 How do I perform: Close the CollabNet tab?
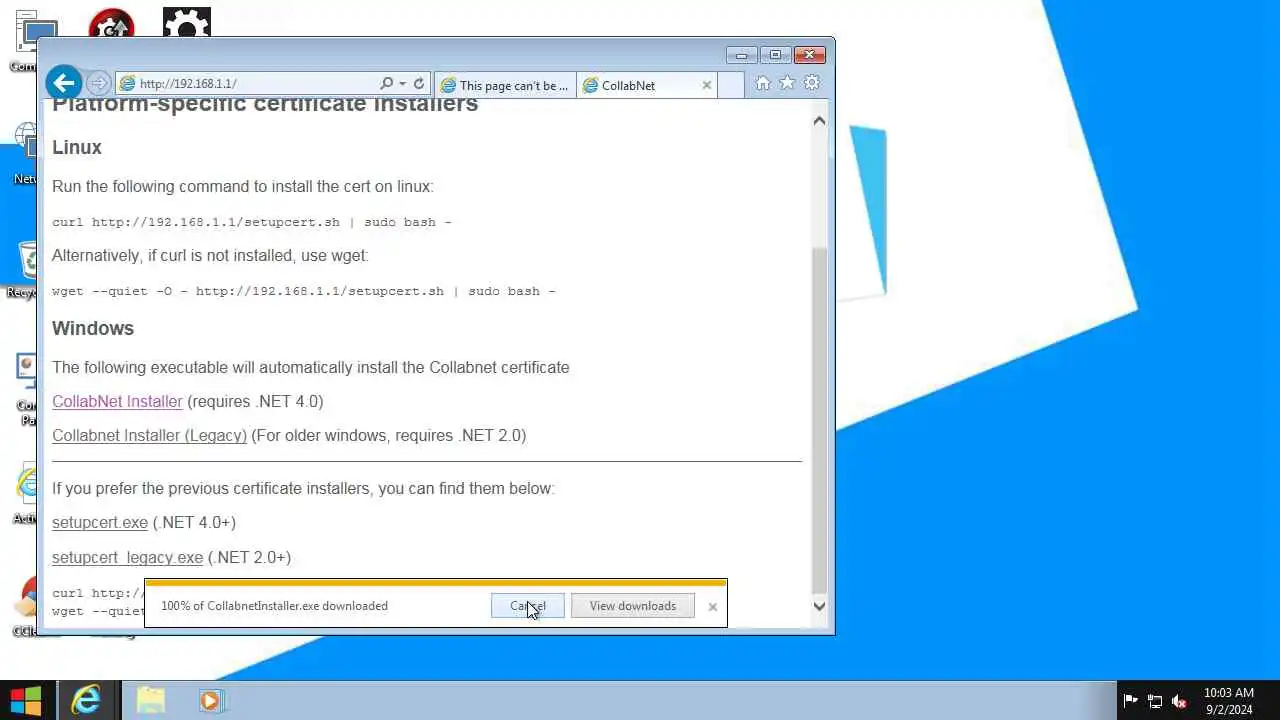(707, 85)
